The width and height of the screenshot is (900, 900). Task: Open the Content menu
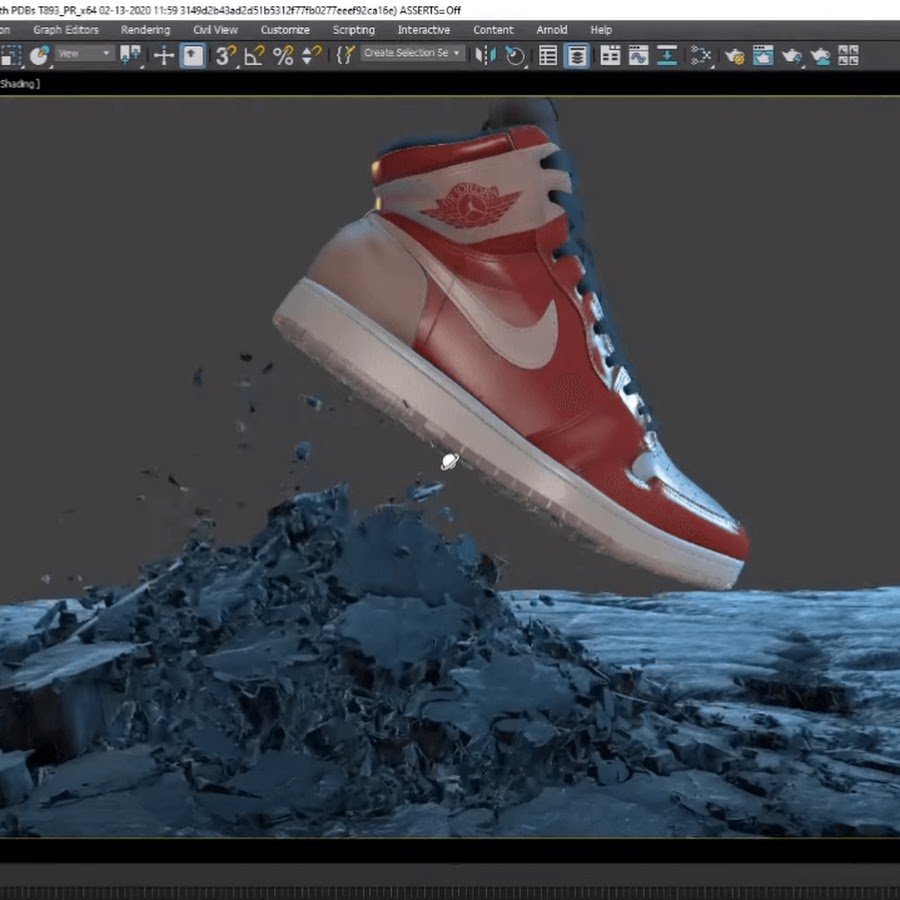(x=493, y=30)
